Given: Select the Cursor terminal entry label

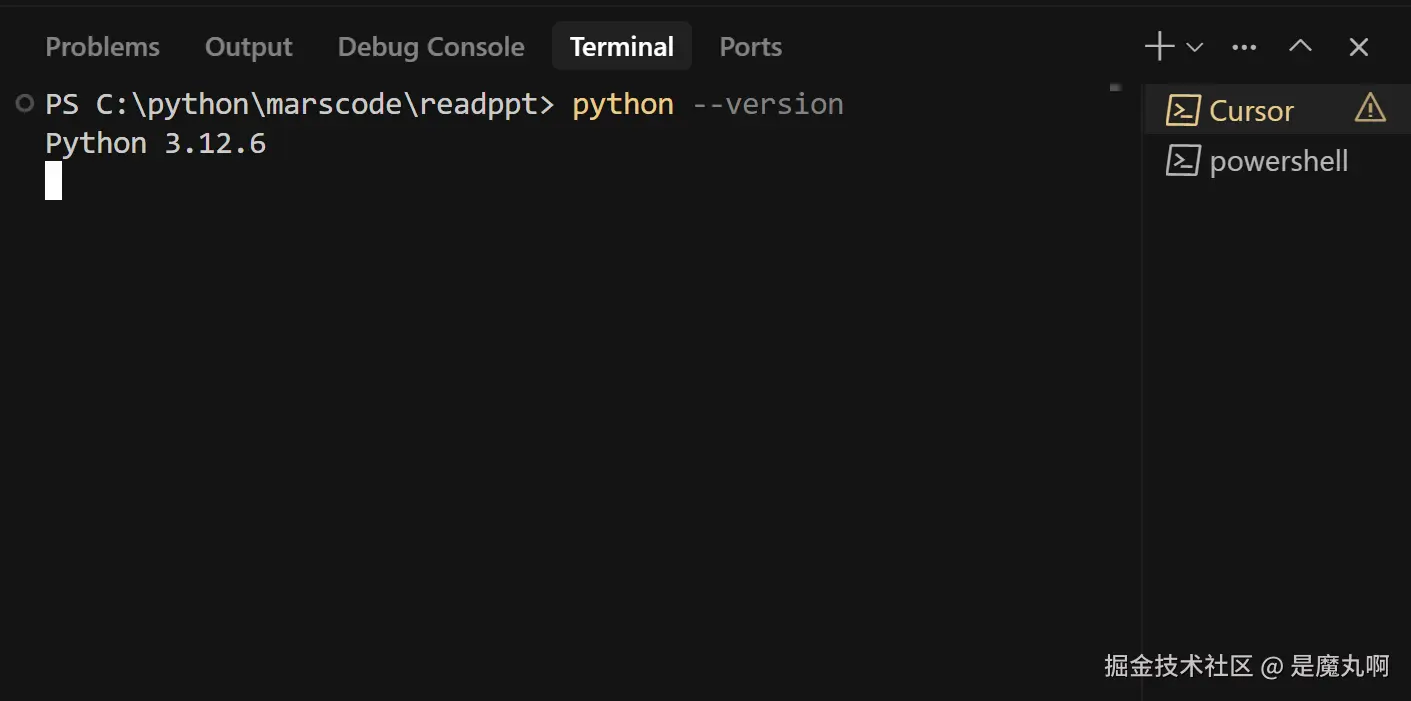Looking at the screenshot, I should pyautogui.click(x=1251, y=110).
